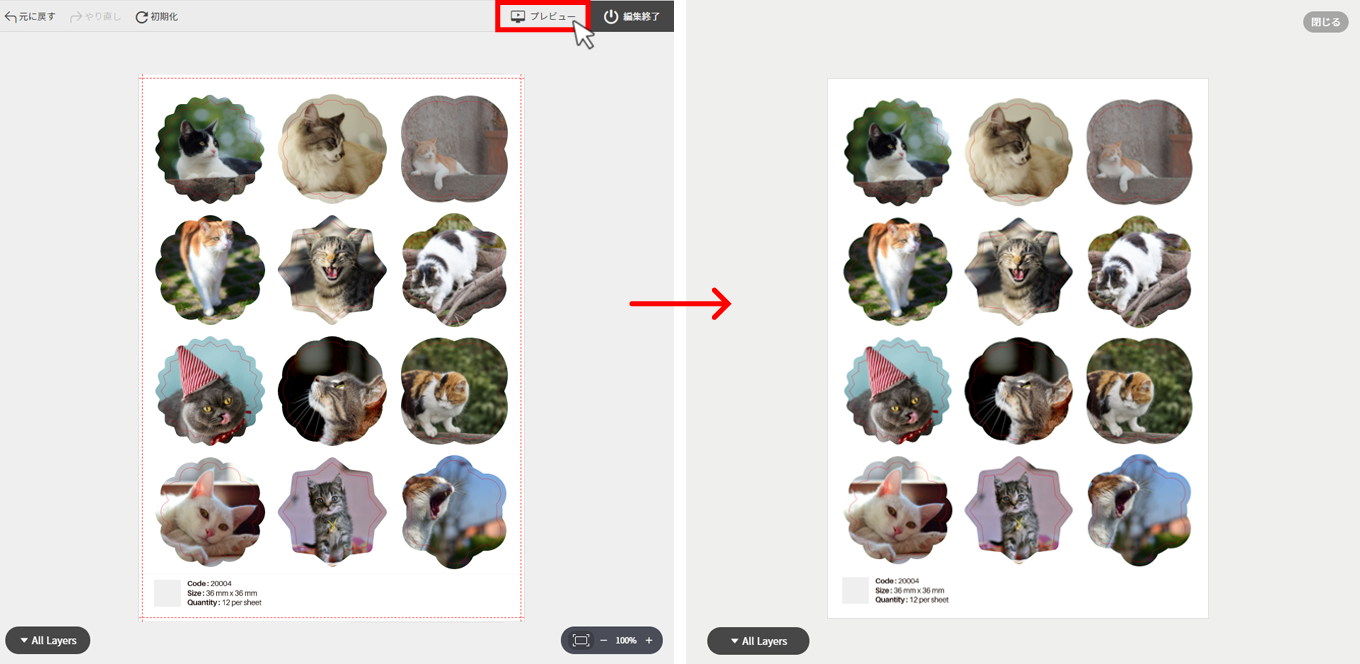
Task: Select the yawning cat sticker with blue sky
Action: [x=455, y=511]
